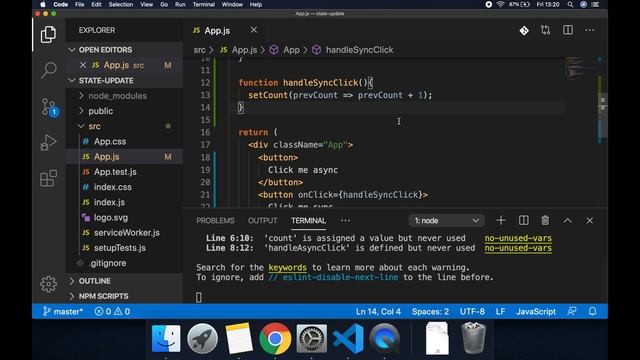Click the master branch in status bar
This screenshot has height=360, width=640.
click(63, 311)
